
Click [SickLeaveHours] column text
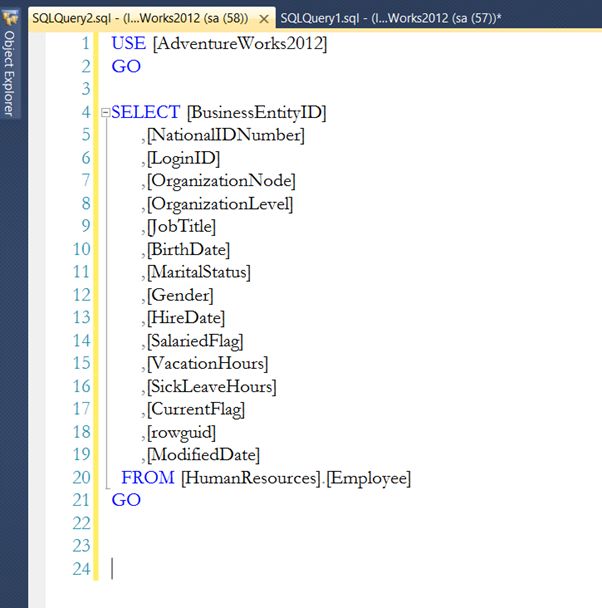[212, 387]
